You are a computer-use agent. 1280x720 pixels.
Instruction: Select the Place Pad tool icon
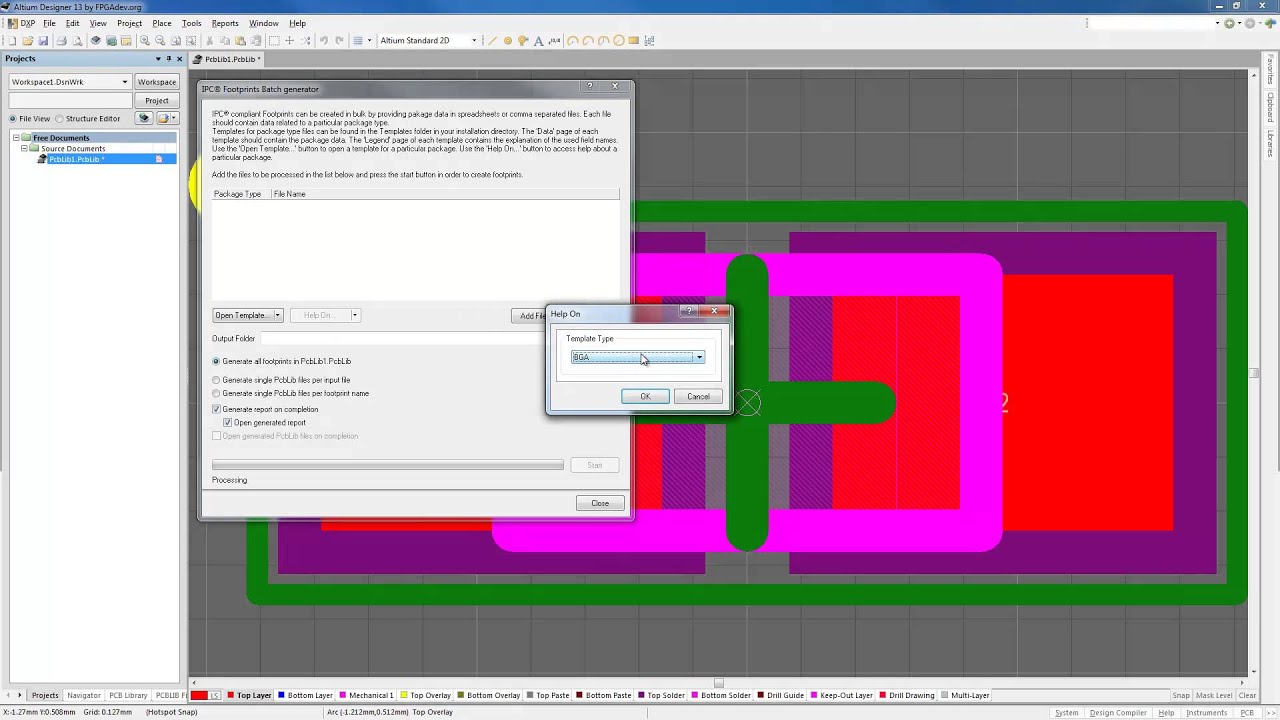(507, 41)
